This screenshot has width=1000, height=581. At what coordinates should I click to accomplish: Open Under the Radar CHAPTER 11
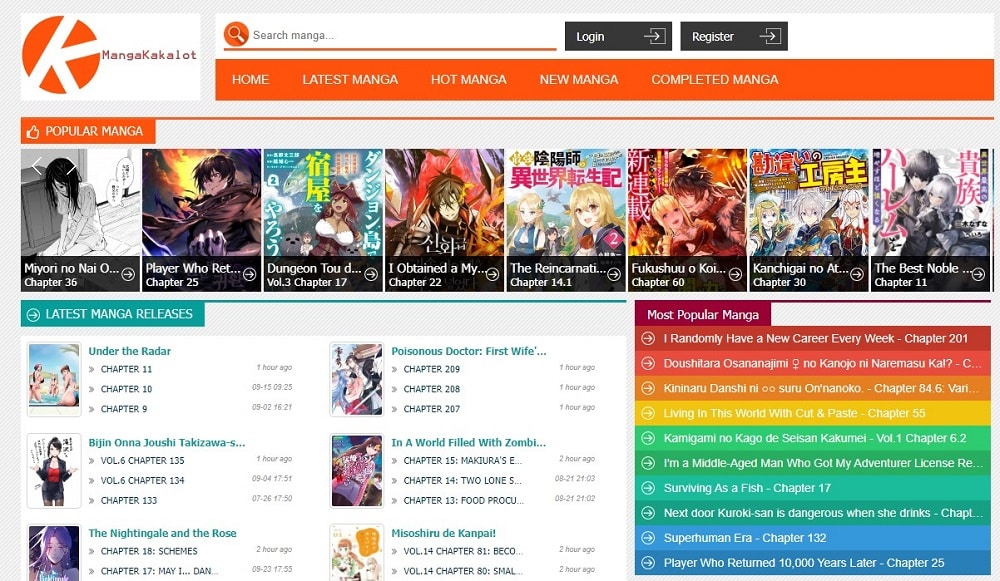126,369
